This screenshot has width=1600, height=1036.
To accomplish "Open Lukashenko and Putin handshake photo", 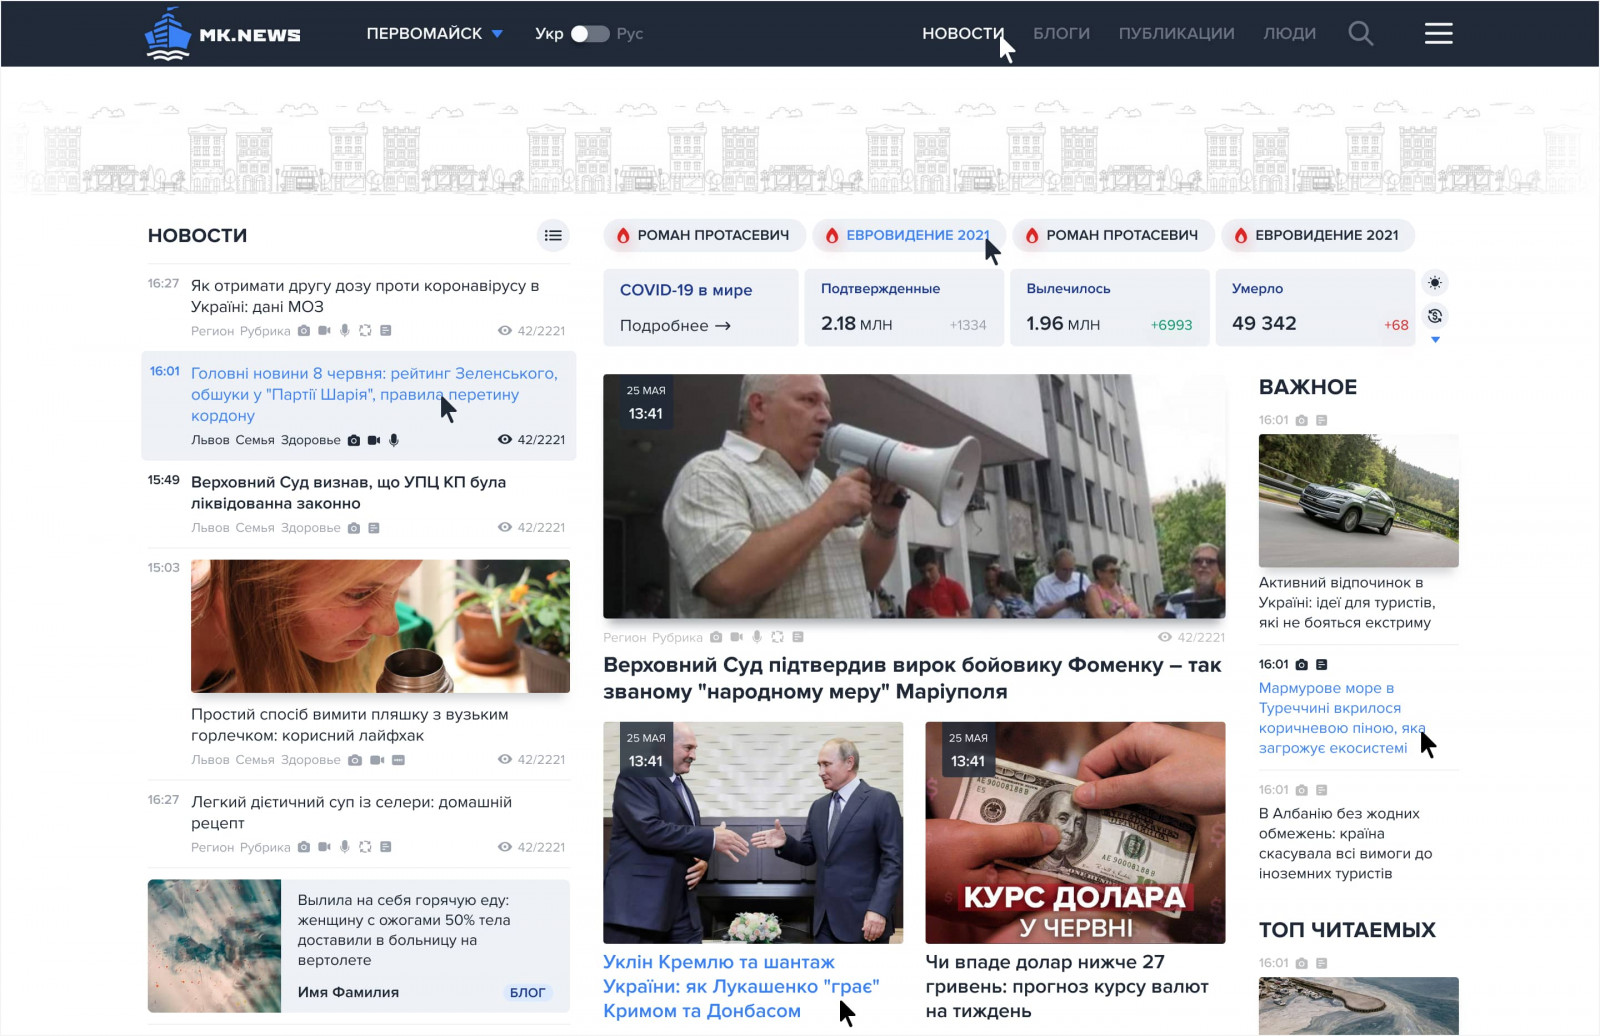I will pyautogui.click(x=753, y=832).
